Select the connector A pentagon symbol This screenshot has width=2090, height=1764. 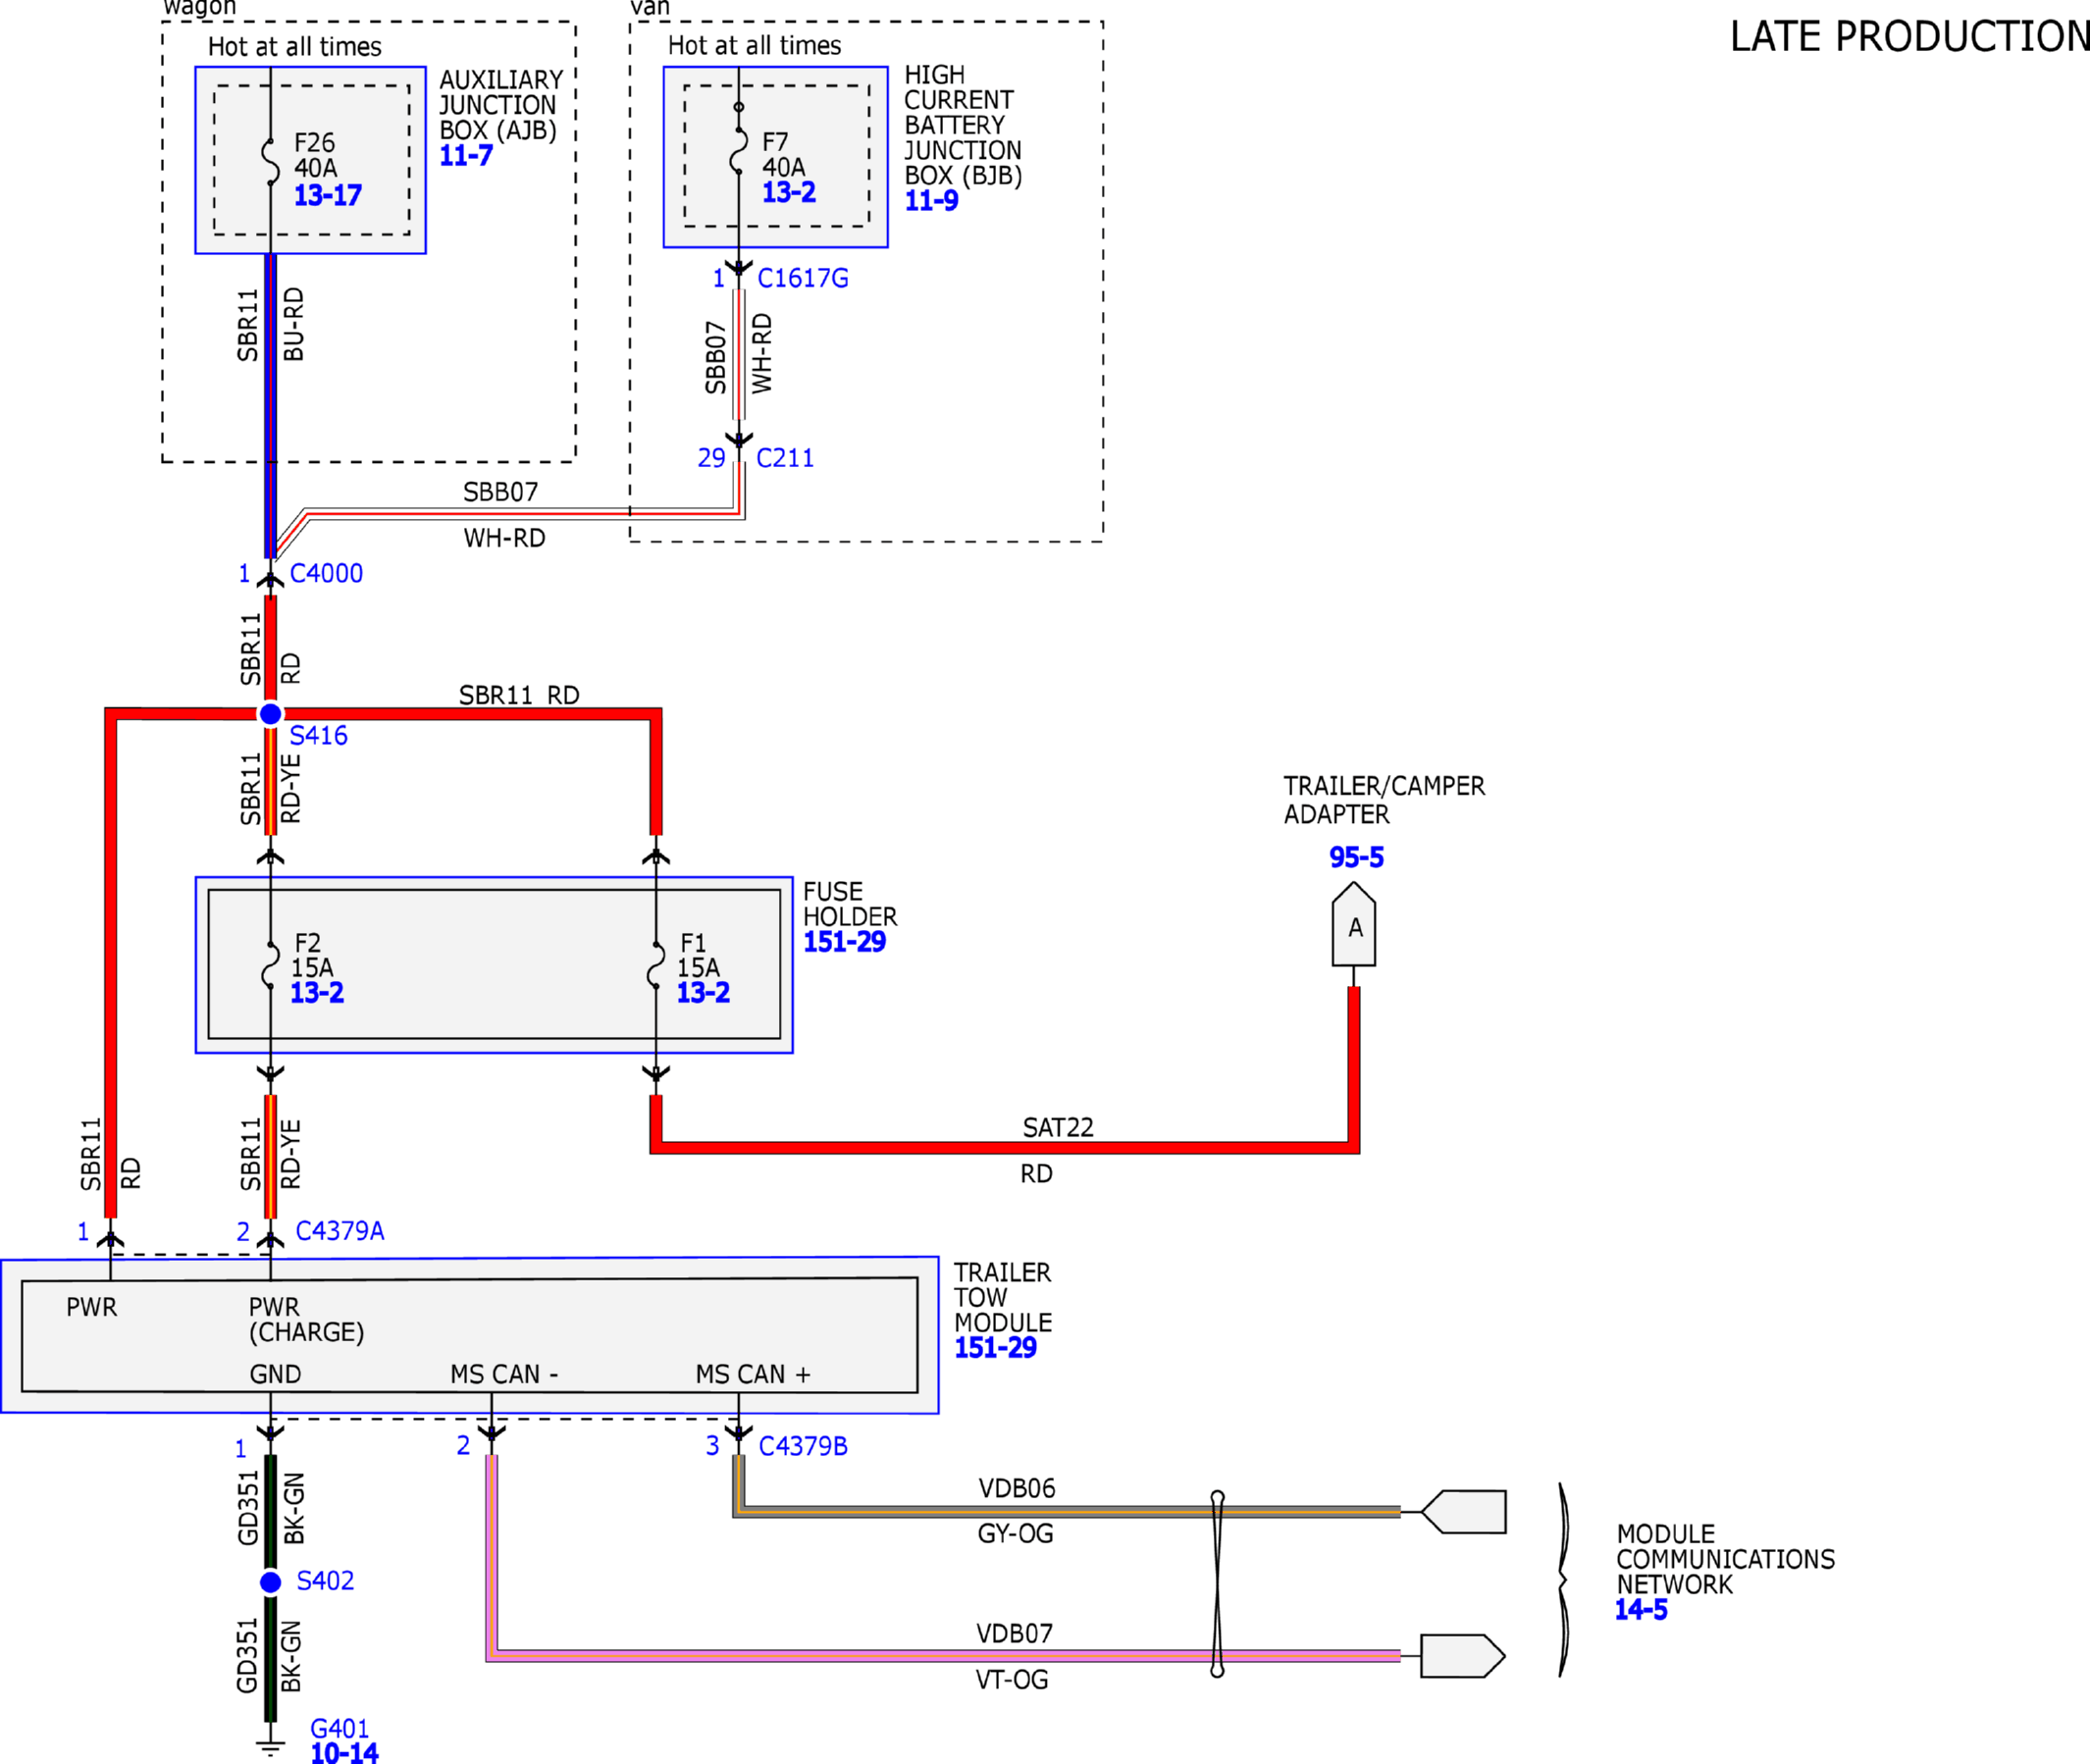1354,924
